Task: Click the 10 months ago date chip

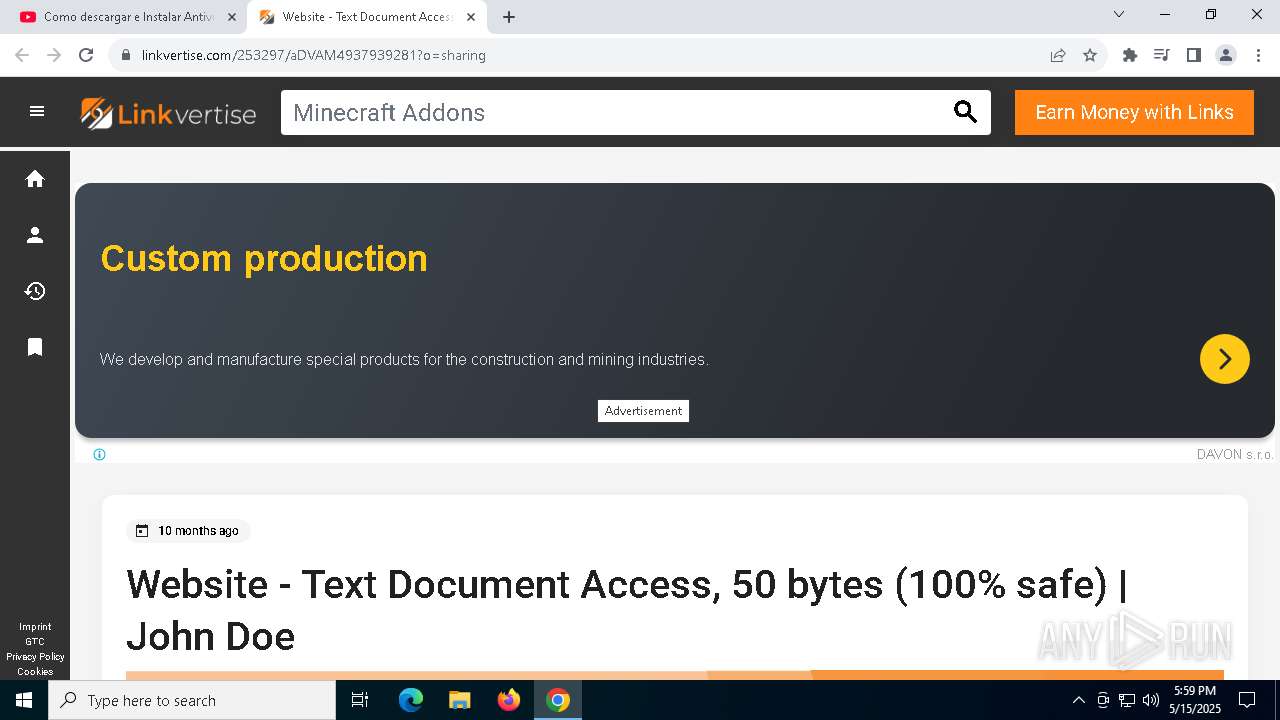Action: [188, 531]
